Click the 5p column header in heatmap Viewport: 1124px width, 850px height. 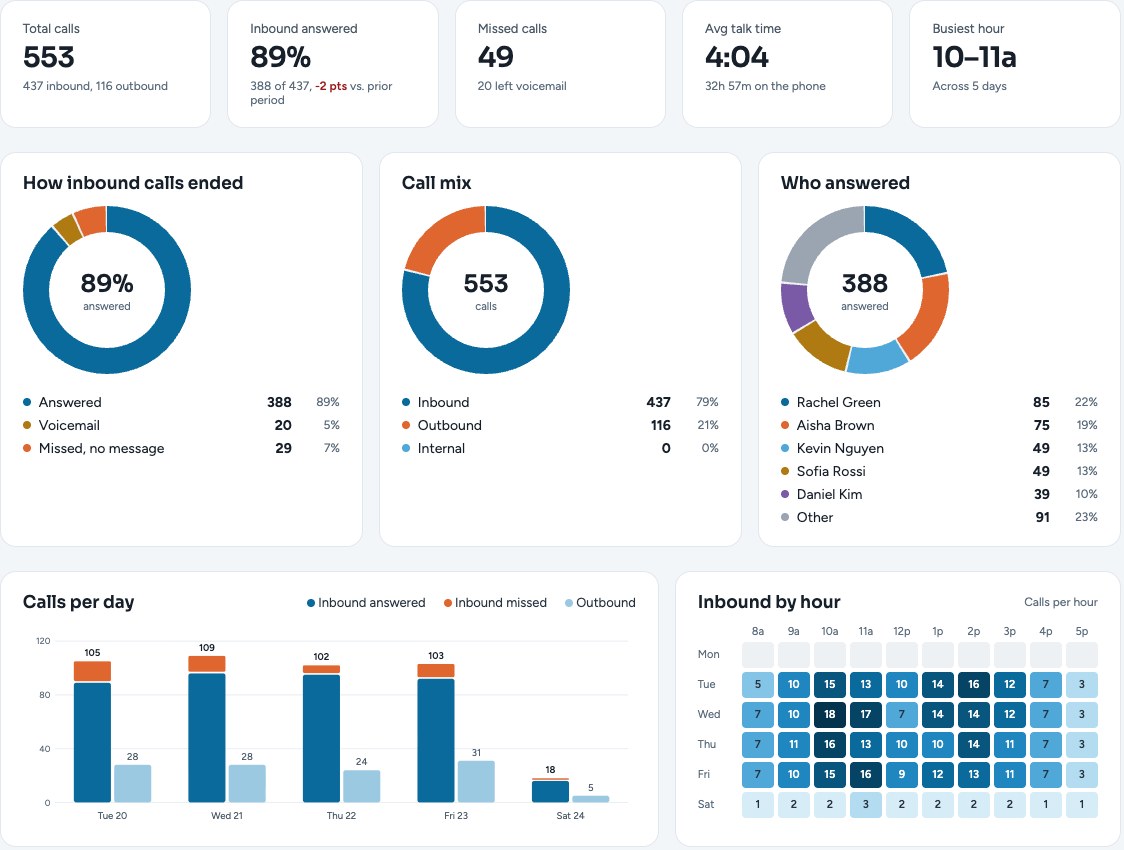click(x=1082, y=631)
